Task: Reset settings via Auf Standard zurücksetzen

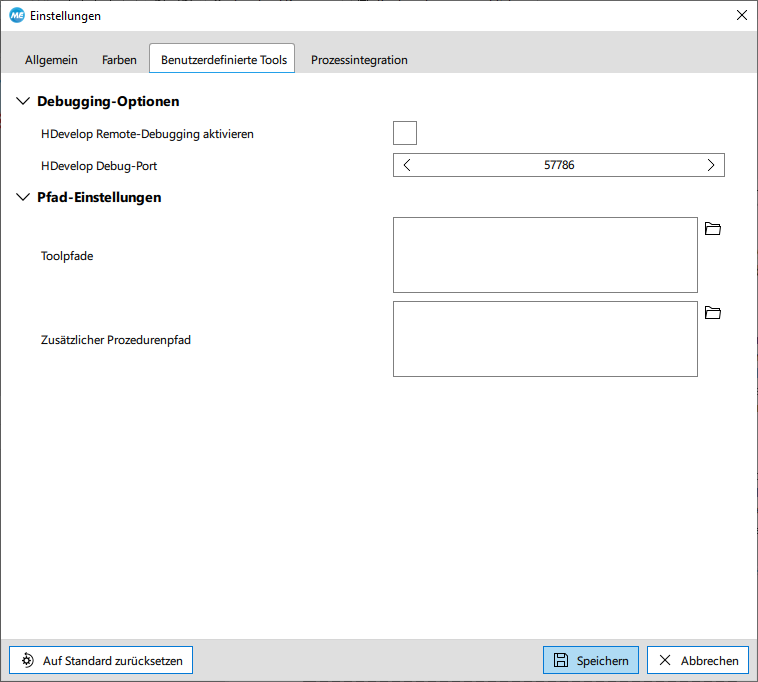Action: [101, 660]
